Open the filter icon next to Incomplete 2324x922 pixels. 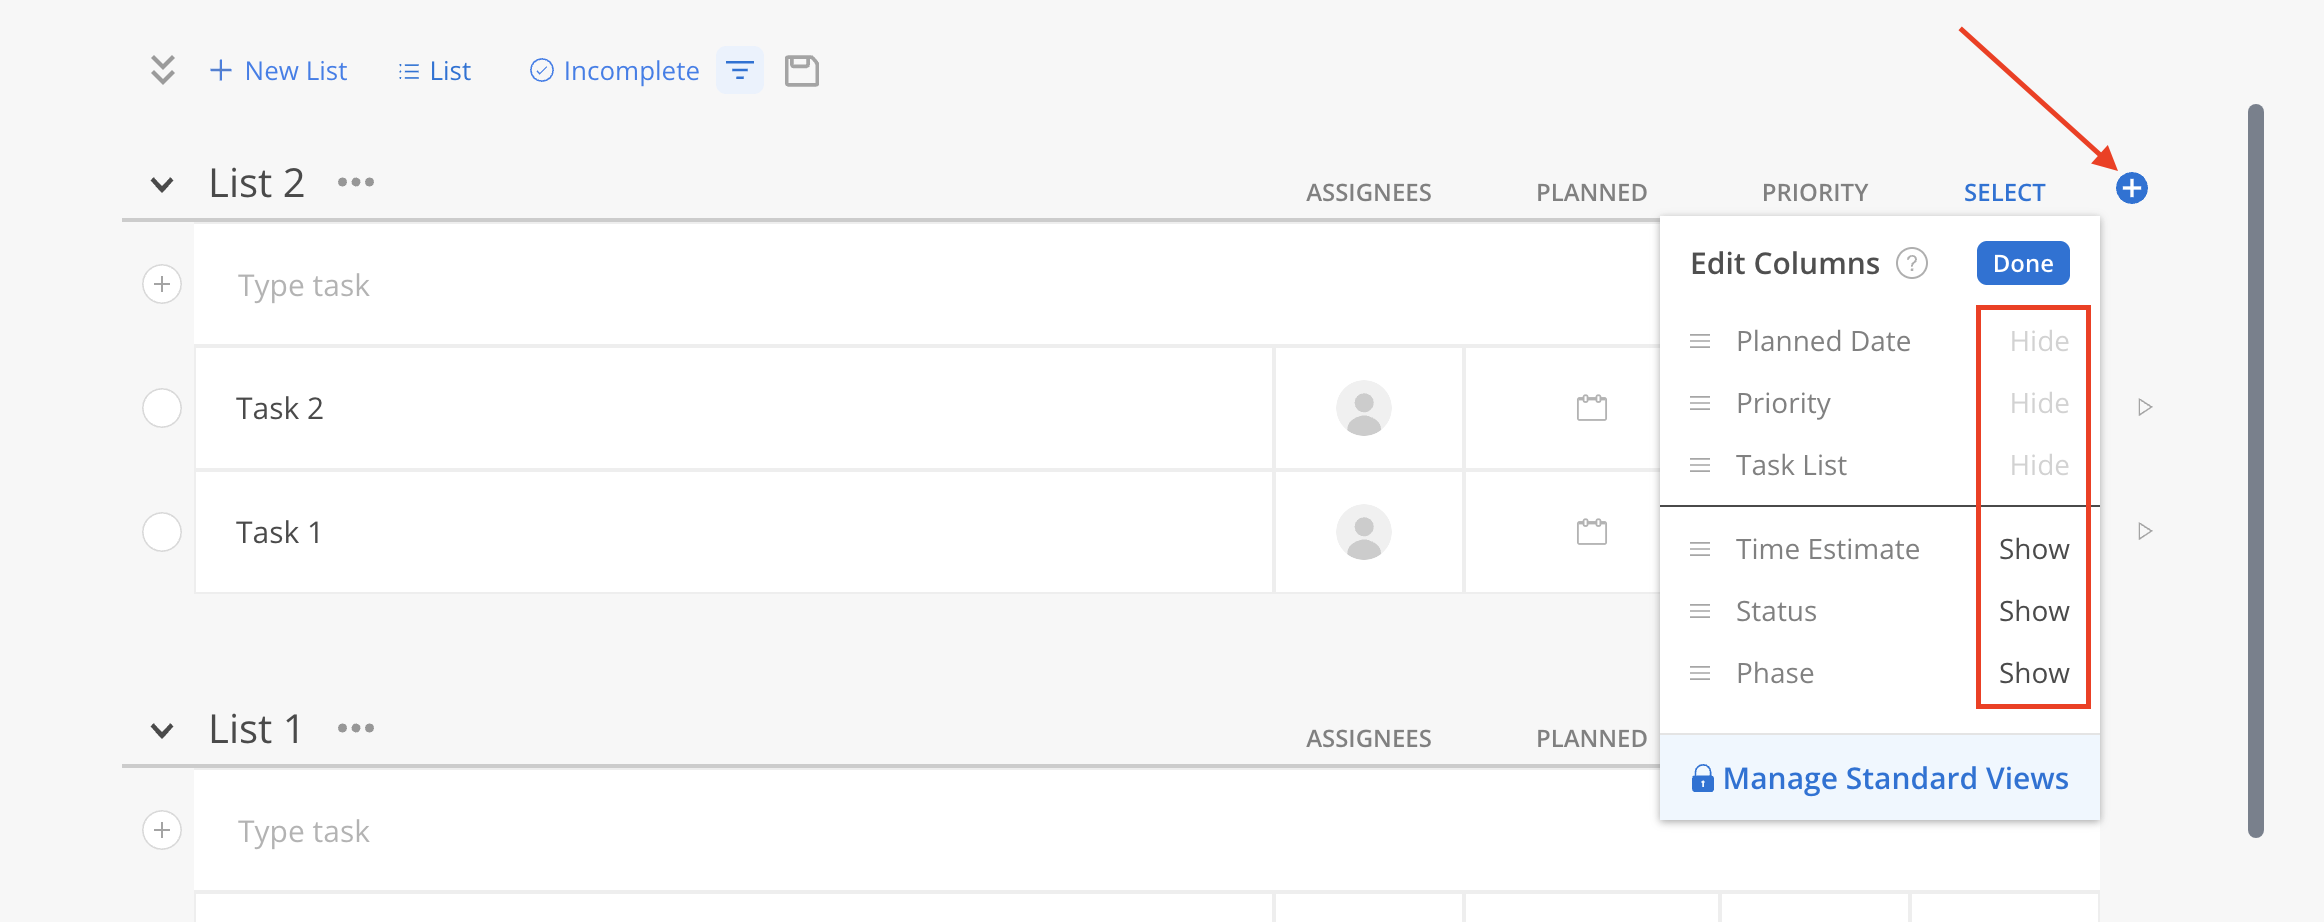pos(740,71)
